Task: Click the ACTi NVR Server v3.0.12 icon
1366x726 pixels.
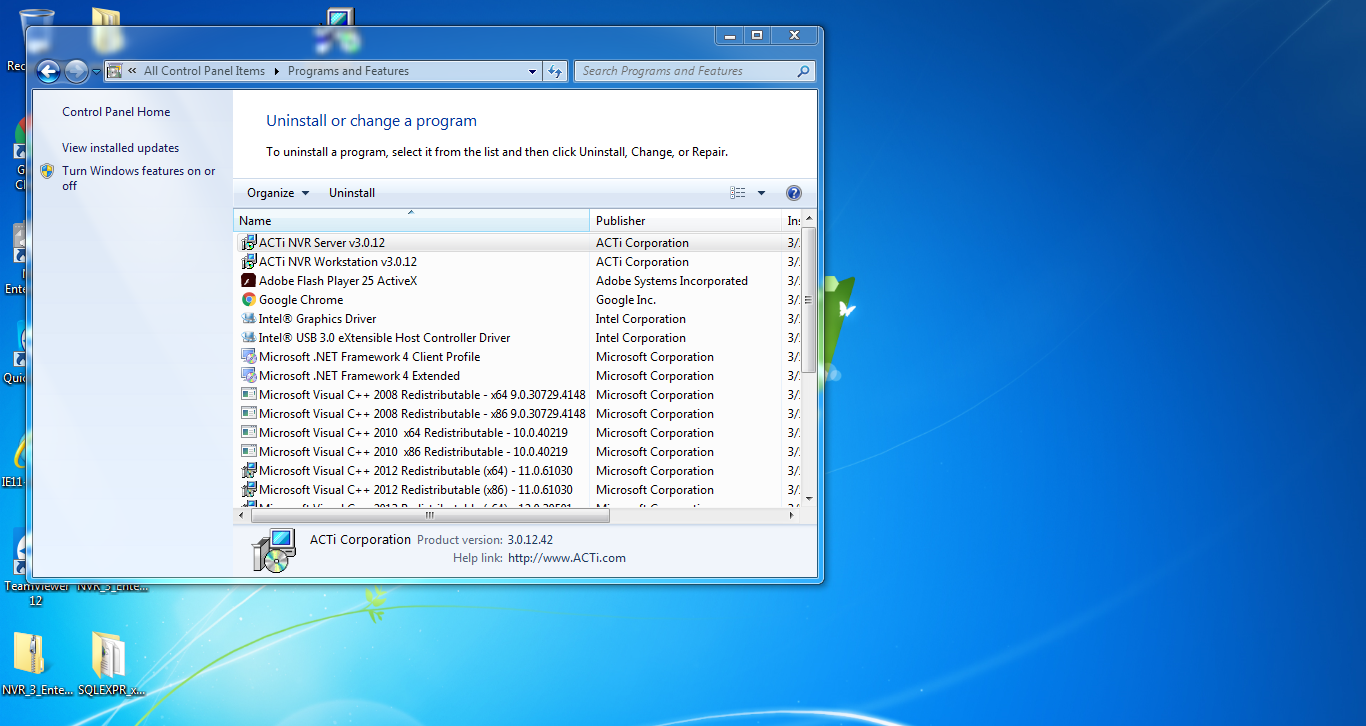Action: pos(249,243)
